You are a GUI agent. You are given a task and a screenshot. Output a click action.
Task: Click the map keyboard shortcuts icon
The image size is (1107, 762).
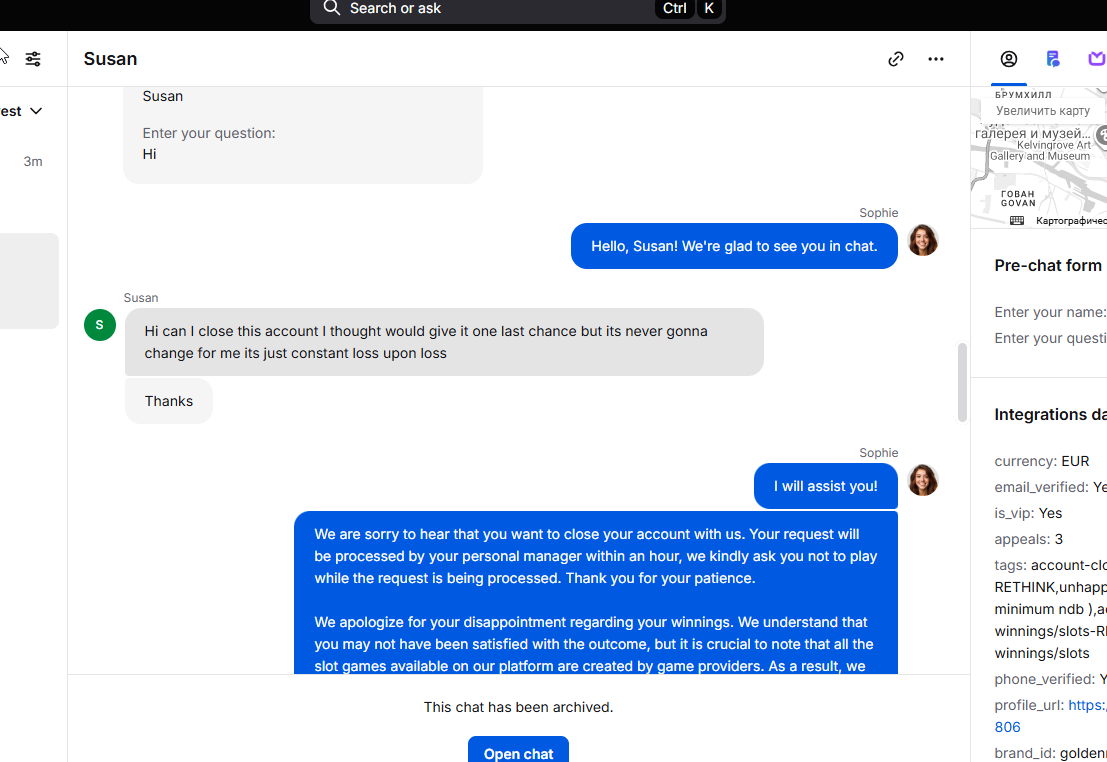pyautogui.click(x=1017, y=220)
